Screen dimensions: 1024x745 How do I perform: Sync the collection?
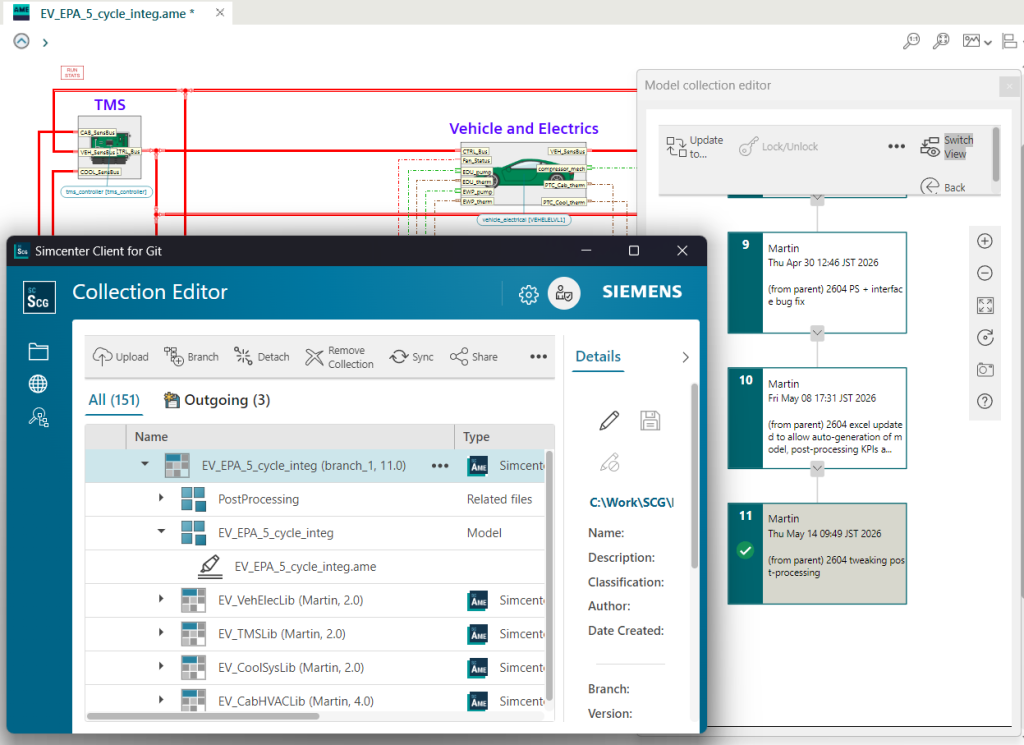pyautogui.click(x=411, y=357)
